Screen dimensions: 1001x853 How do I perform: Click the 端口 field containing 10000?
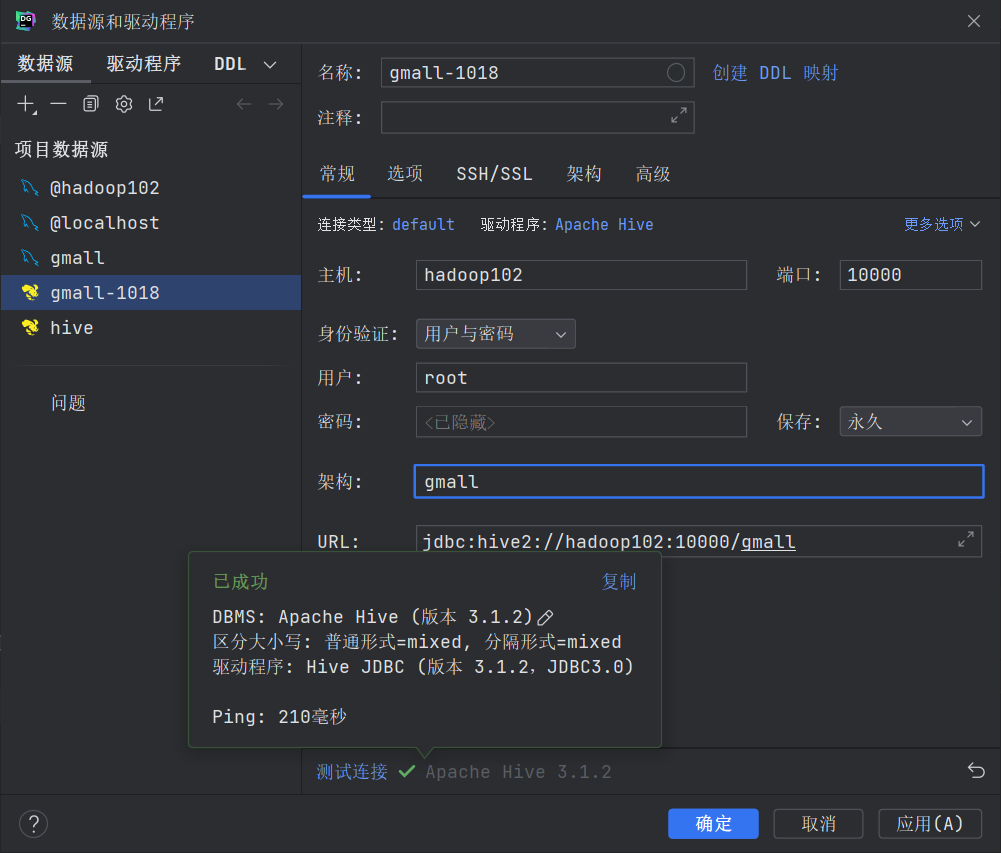[x=910, y=275]
